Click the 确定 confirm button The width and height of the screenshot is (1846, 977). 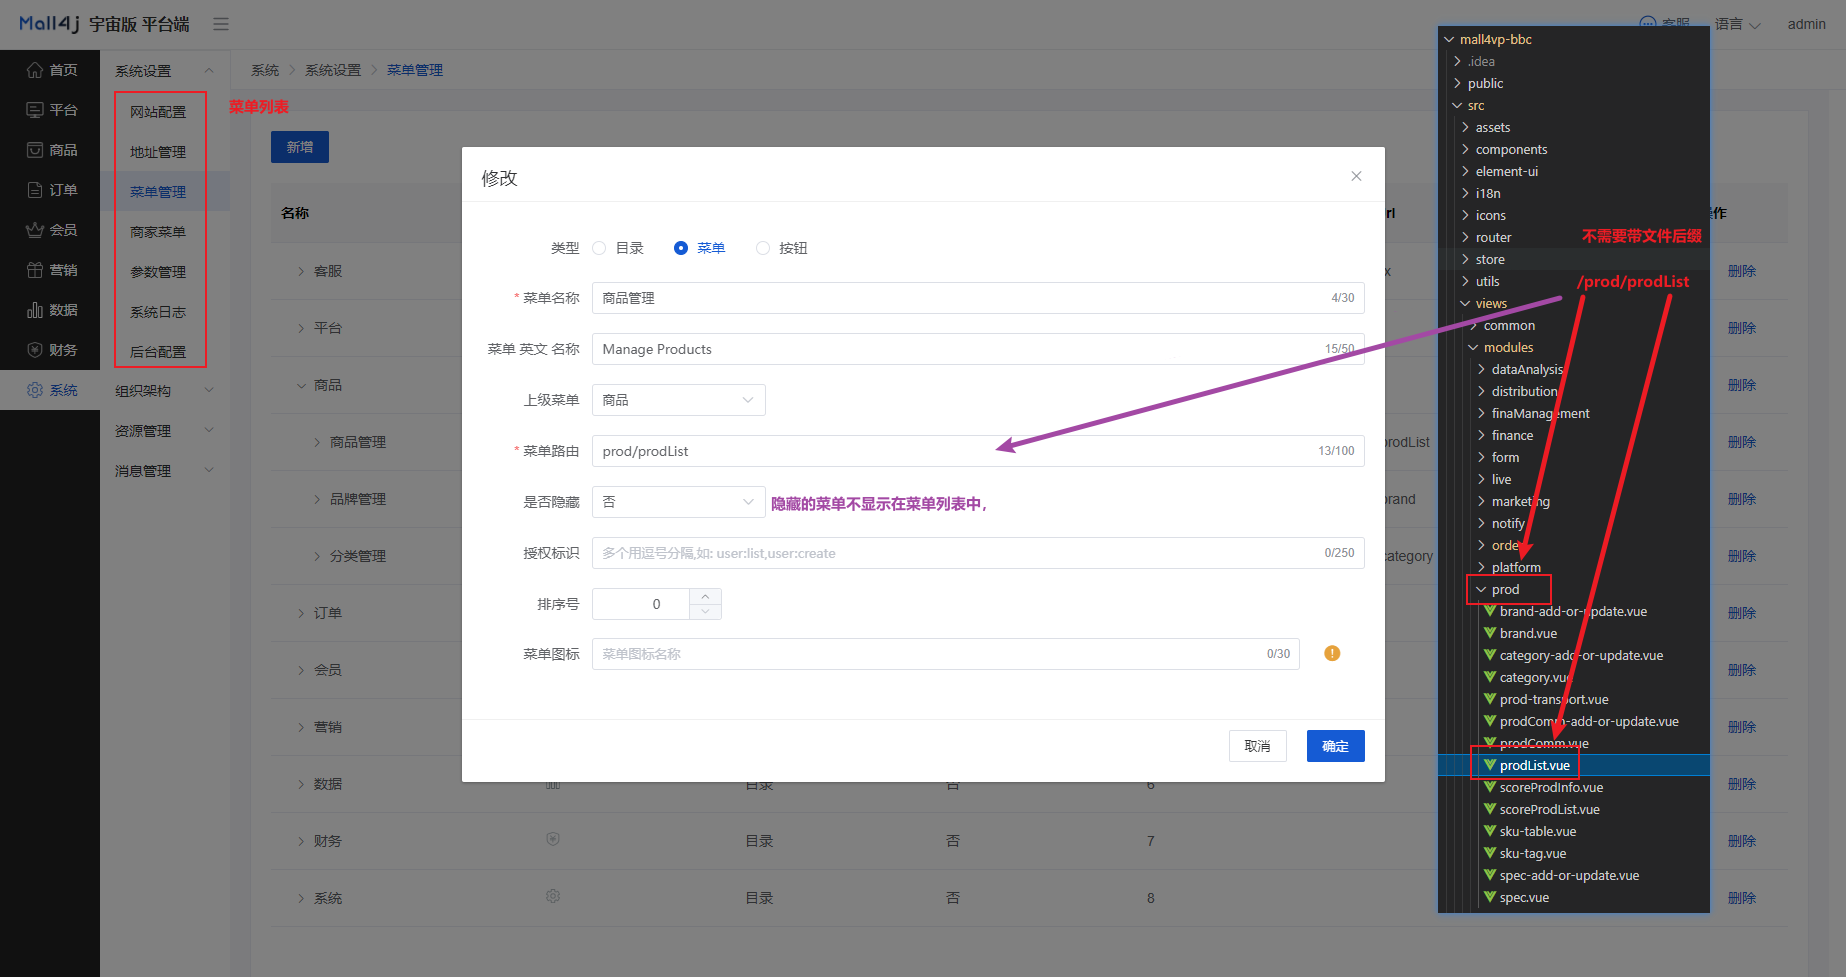[x=1335, y=746]
